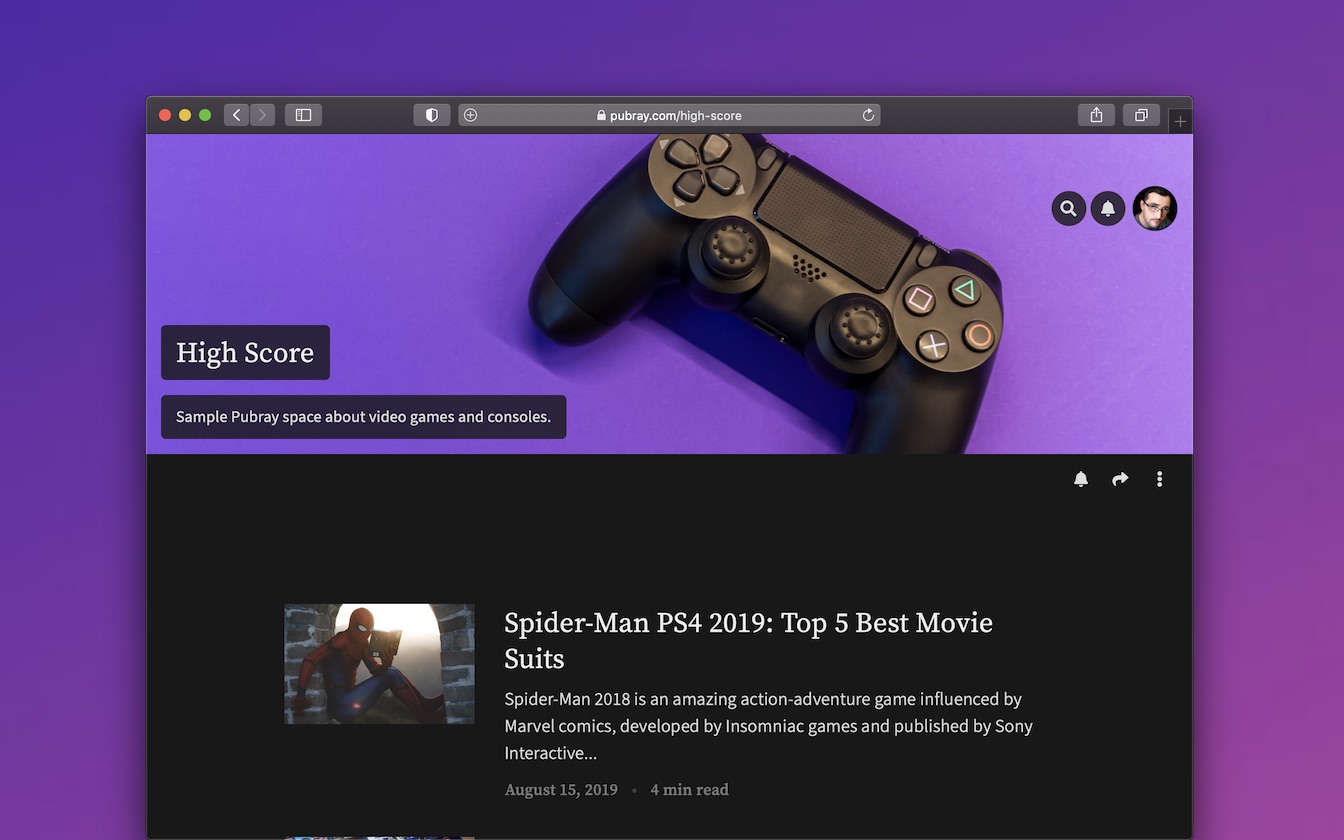Viewport: 1344px width, 840px height.
Task: Go back with Safari's back arrow
Action: click(237, 115)
